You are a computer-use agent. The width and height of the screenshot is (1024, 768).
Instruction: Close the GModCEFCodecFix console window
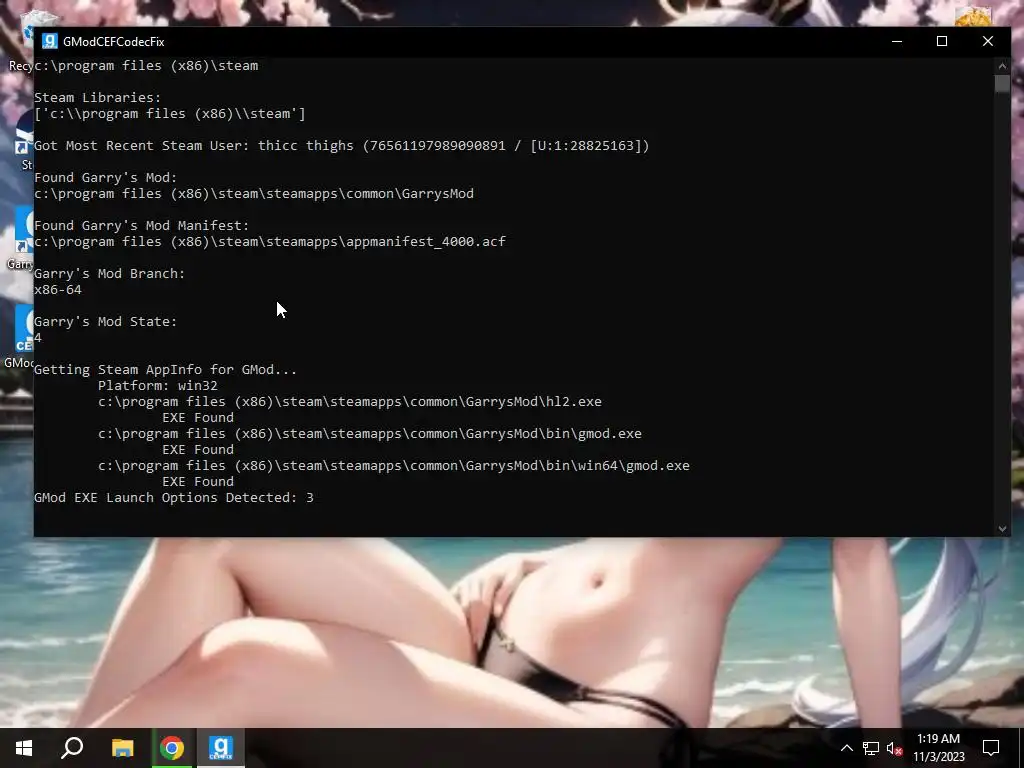[988, 41]
